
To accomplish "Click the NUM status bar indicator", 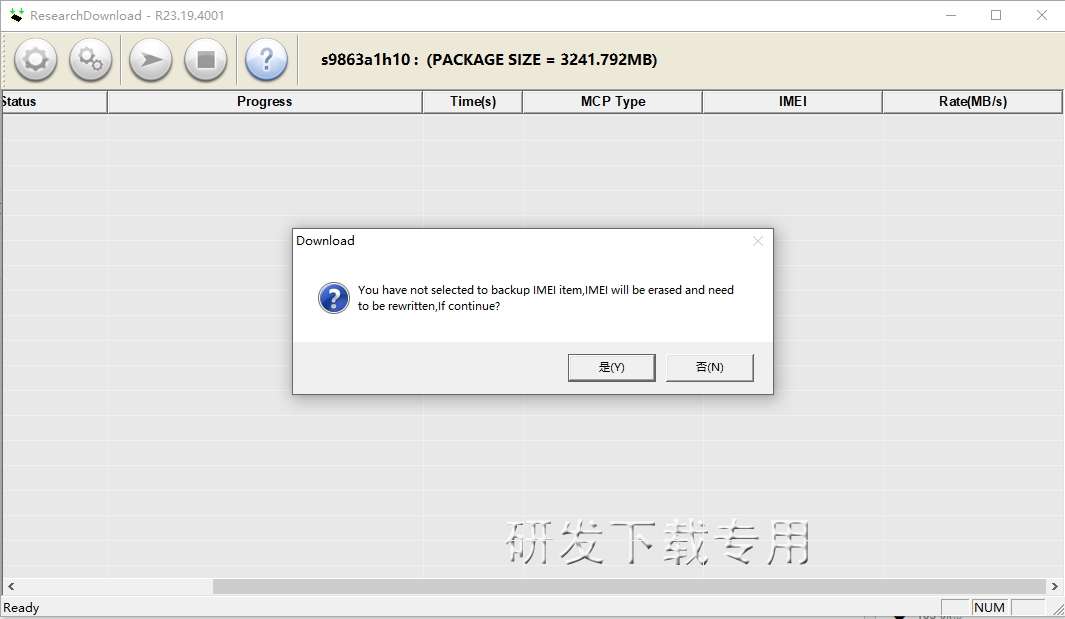I will (989, 607).
